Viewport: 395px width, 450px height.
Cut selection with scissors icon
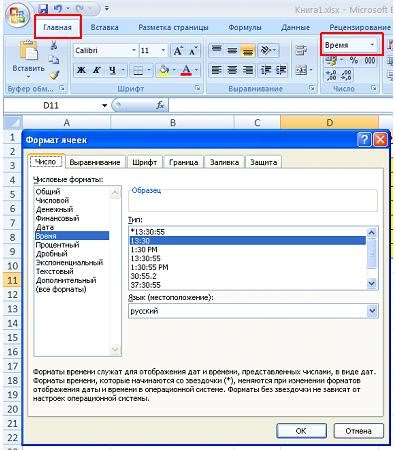[x=54, y=45]
